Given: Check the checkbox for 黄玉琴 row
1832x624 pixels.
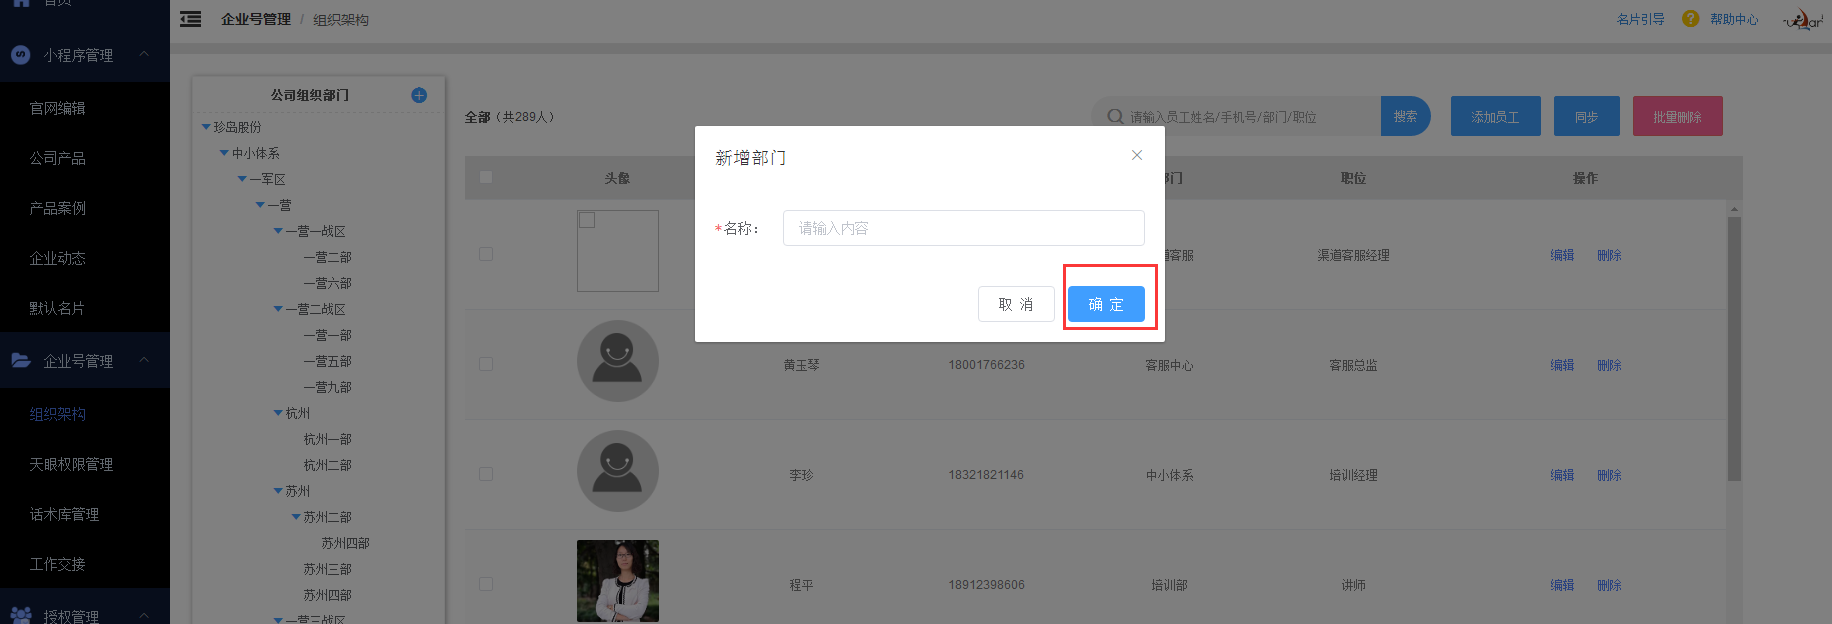Looking at the screenshot, I should point(486,364).
